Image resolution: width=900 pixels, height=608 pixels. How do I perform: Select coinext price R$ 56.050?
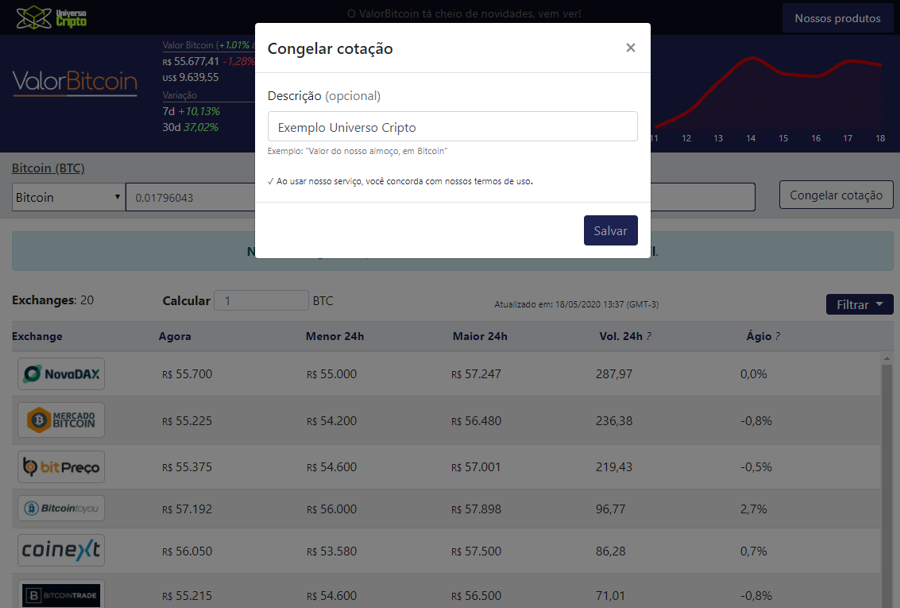[x=187, y=551]
